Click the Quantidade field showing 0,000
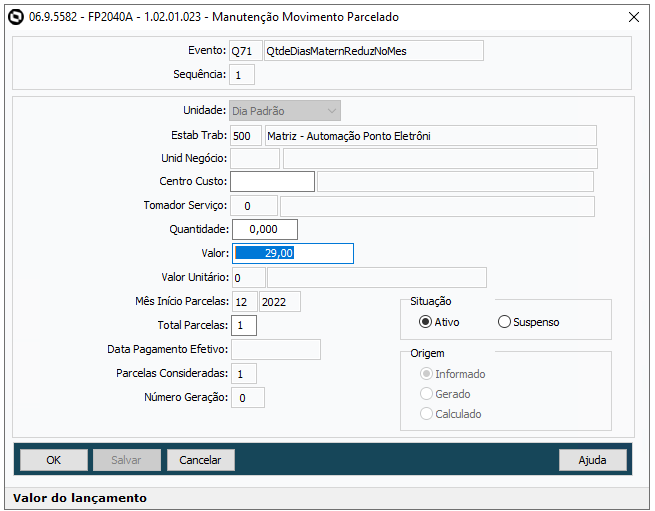This screenshot has height=511, width=655. coord(265,229)
